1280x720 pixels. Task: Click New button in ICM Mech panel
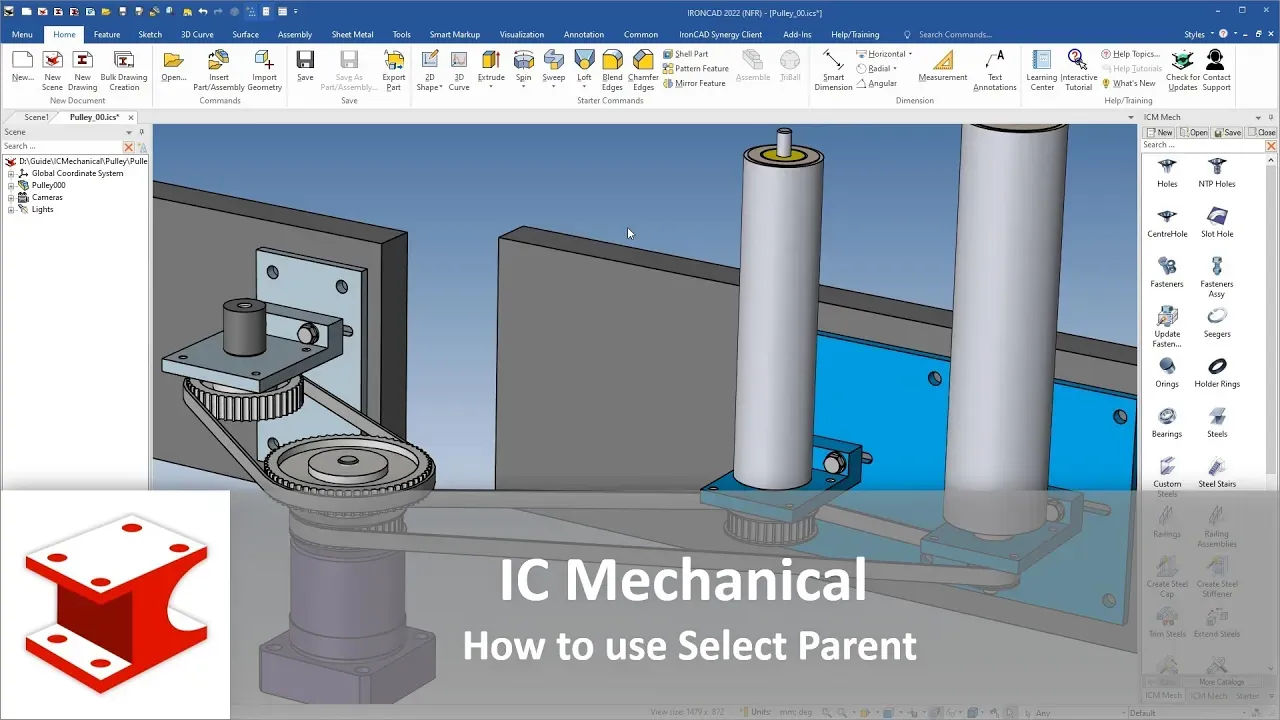click(x=1159, y=132)
